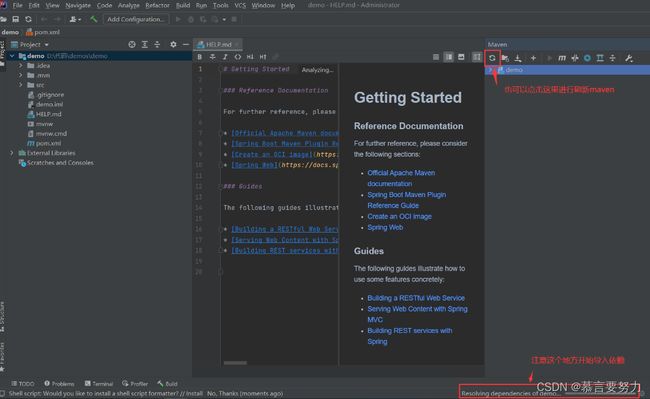Switch to editor and preview view mode
Image resolution: width=650 pixels, height=399 pixels.
[449, 57]
